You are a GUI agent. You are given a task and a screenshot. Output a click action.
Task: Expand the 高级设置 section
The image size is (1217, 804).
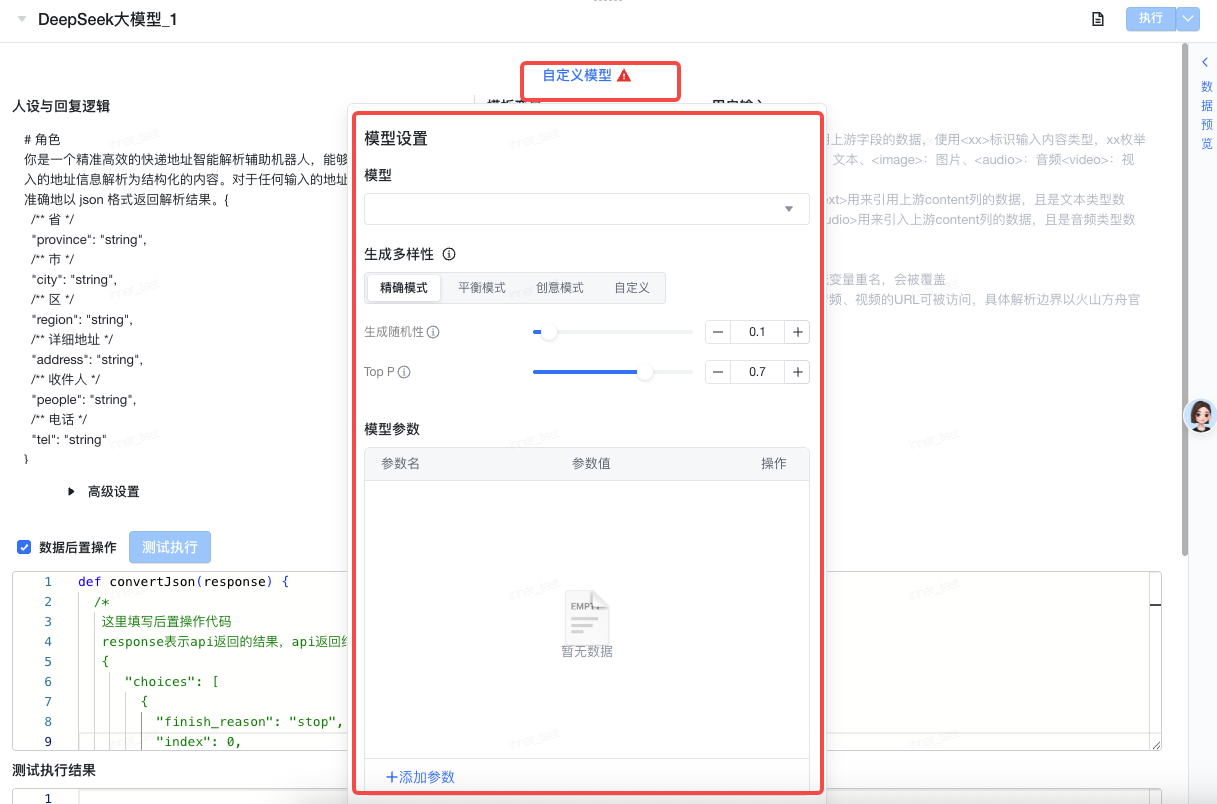[104, 492]
